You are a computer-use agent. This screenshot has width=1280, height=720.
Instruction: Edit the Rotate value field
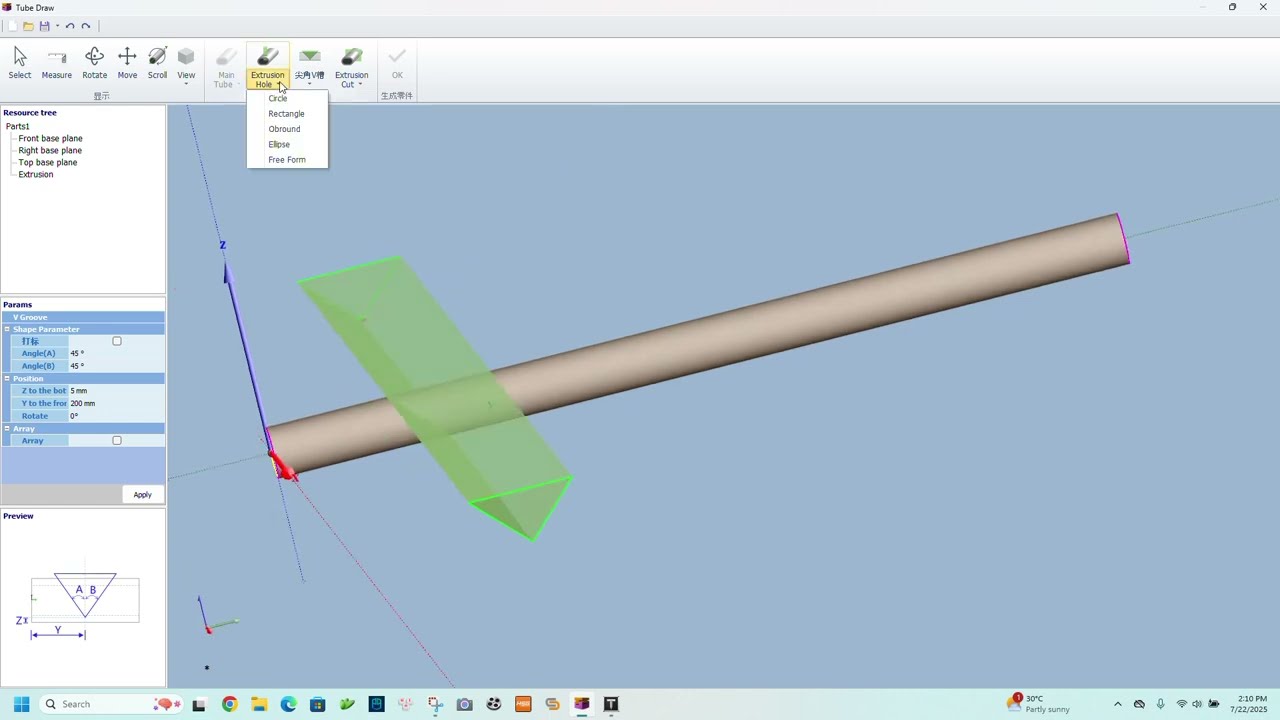[116, 416]
